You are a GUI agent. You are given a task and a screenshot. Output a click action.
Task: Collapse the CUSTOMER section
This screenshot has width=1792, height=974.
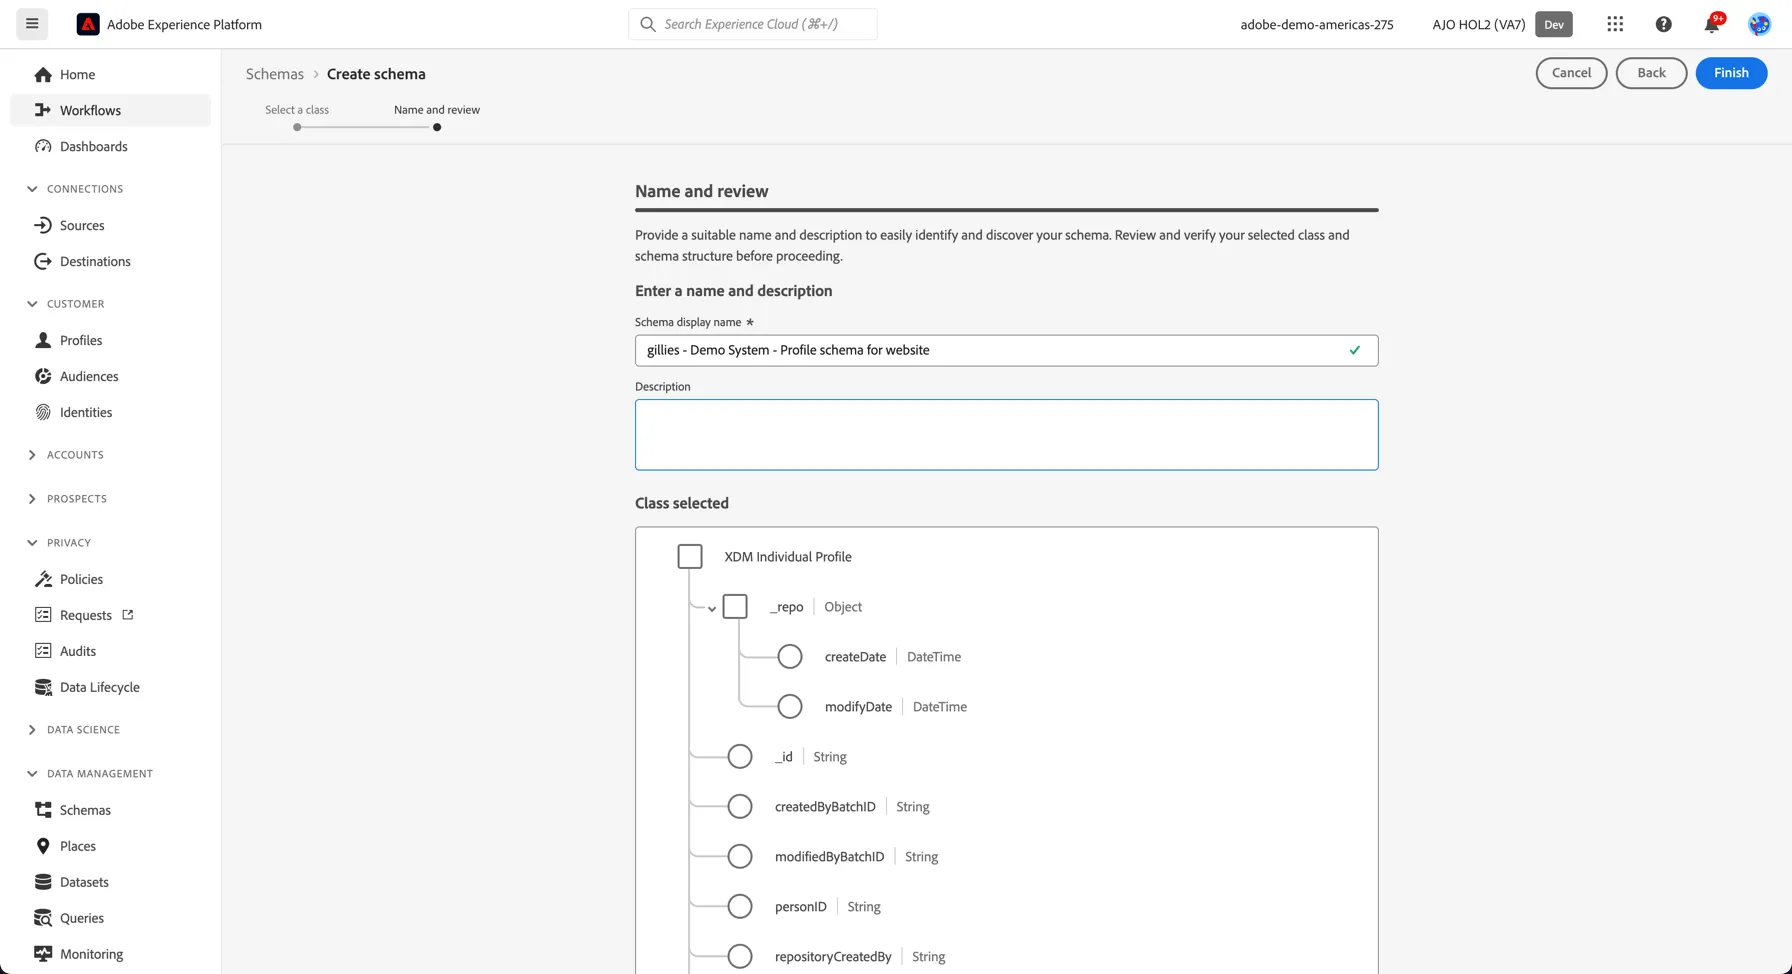click(32, 304)
